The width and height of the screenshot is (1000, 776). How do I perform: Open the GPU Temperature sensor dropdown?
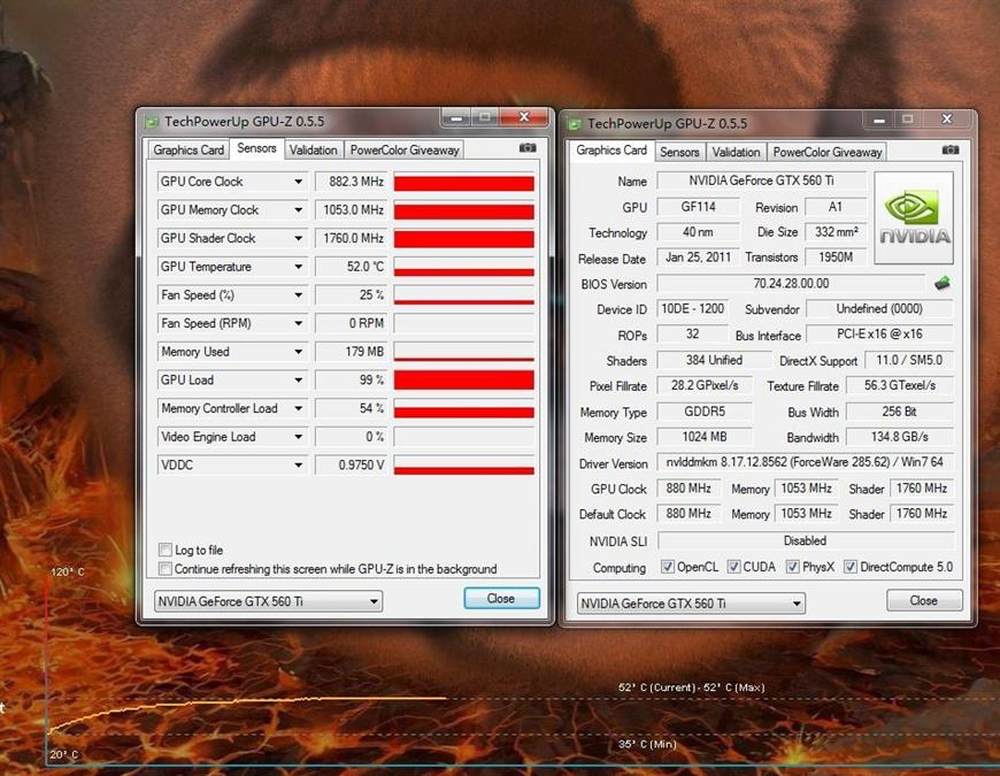pos(298,267)
